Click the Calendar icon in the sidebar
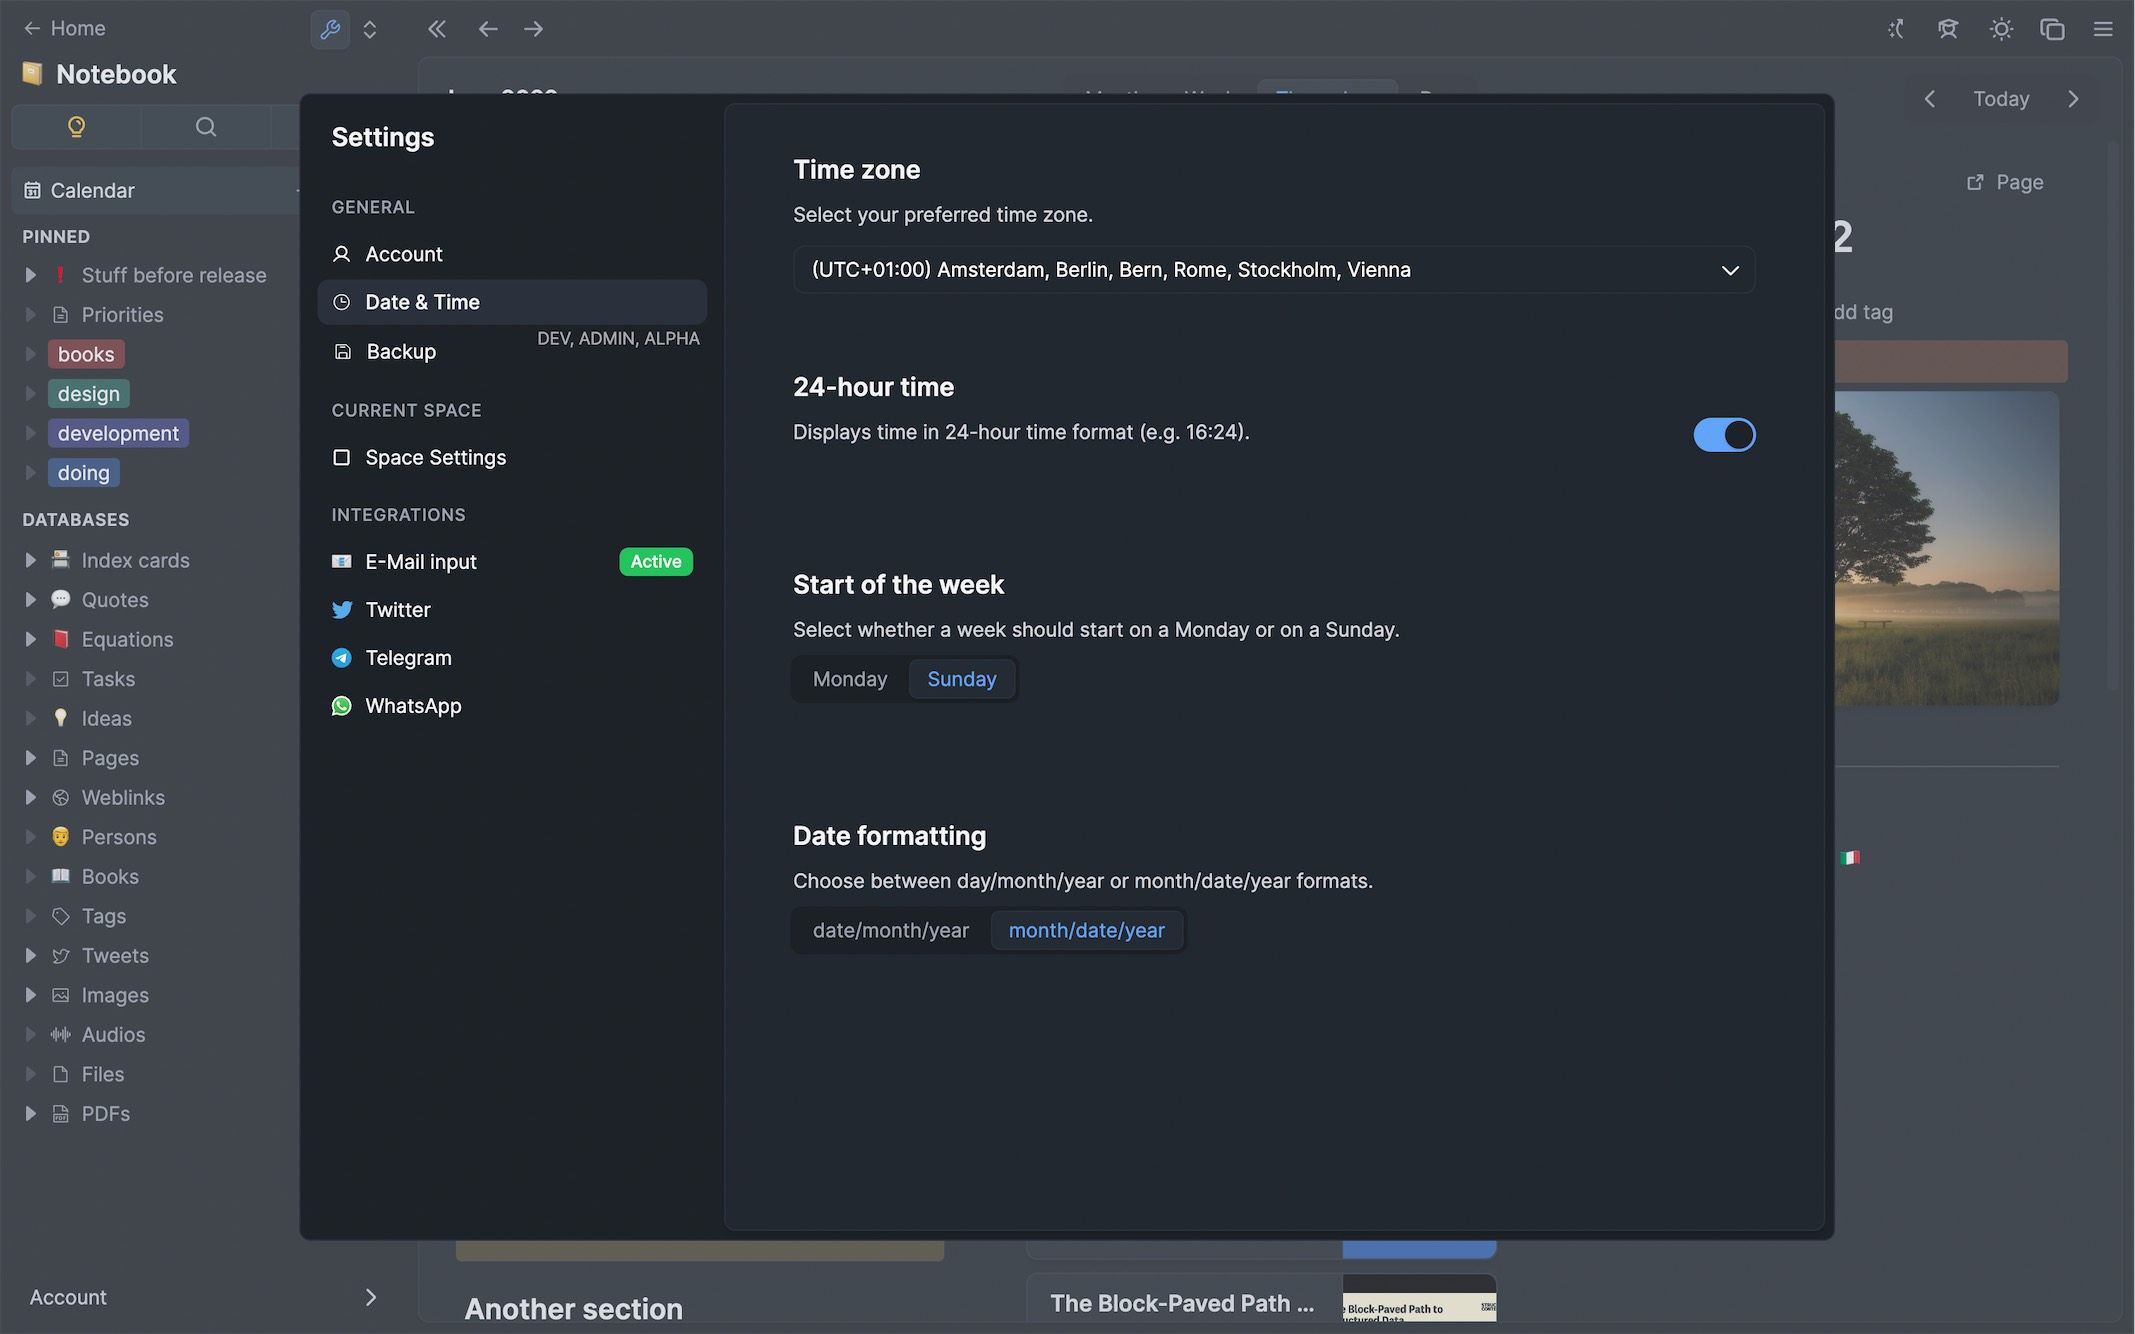The width and height of the screenshot is (2135, 1334). [33, 190]
